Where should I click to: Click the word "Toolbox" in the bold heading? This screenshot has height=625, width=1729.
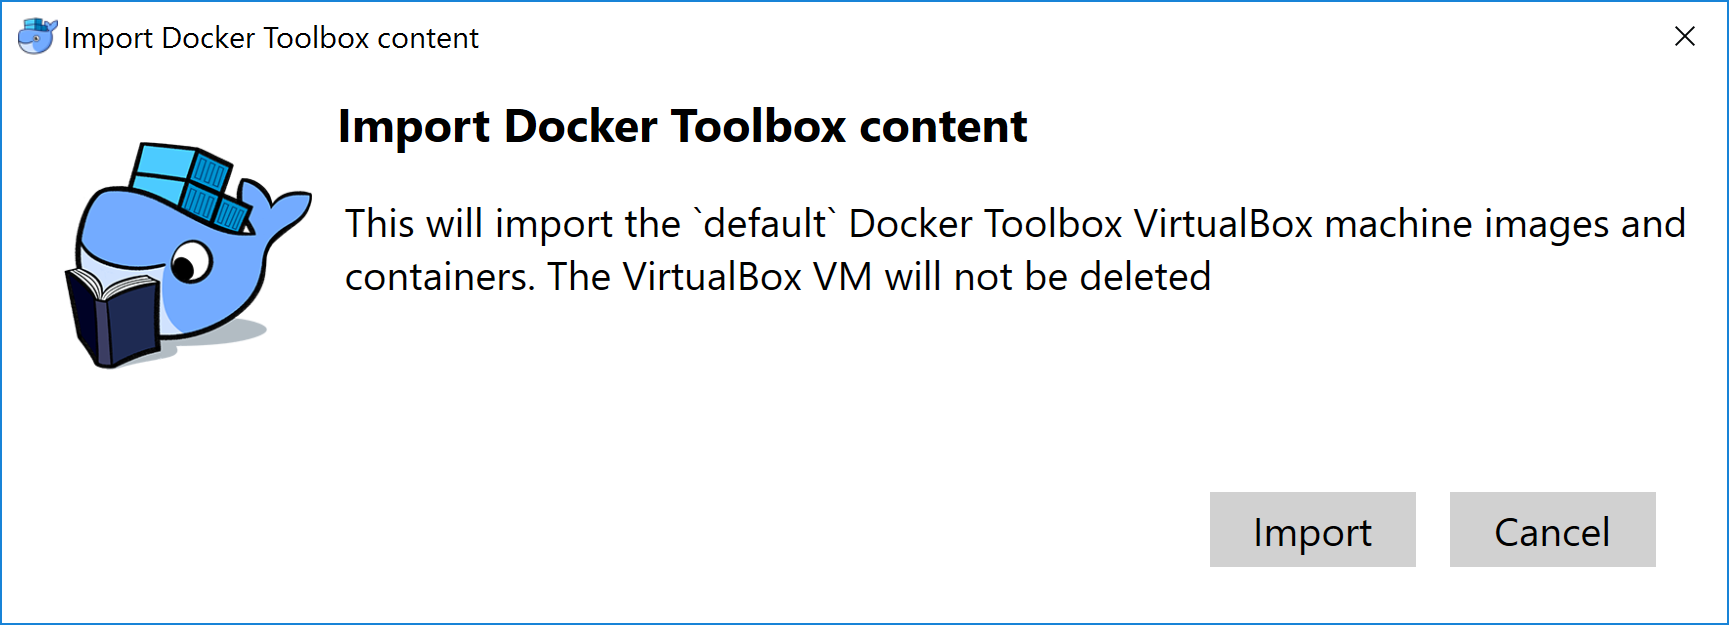(758, 127)
